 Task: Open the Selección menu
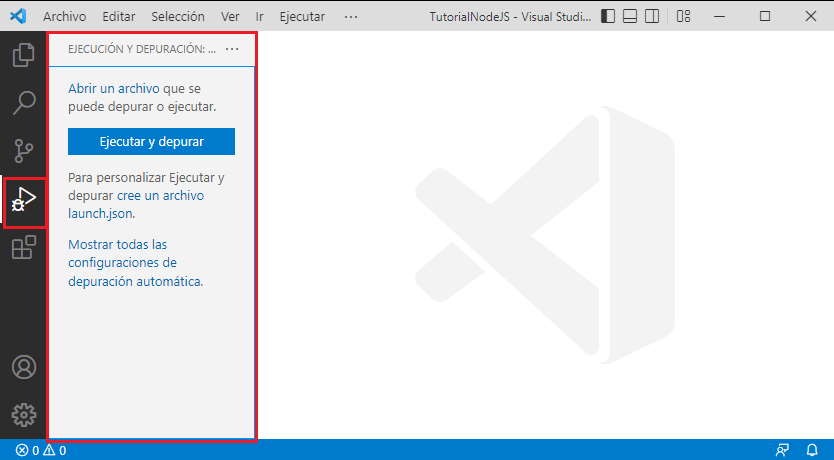[x=178, y=16]
